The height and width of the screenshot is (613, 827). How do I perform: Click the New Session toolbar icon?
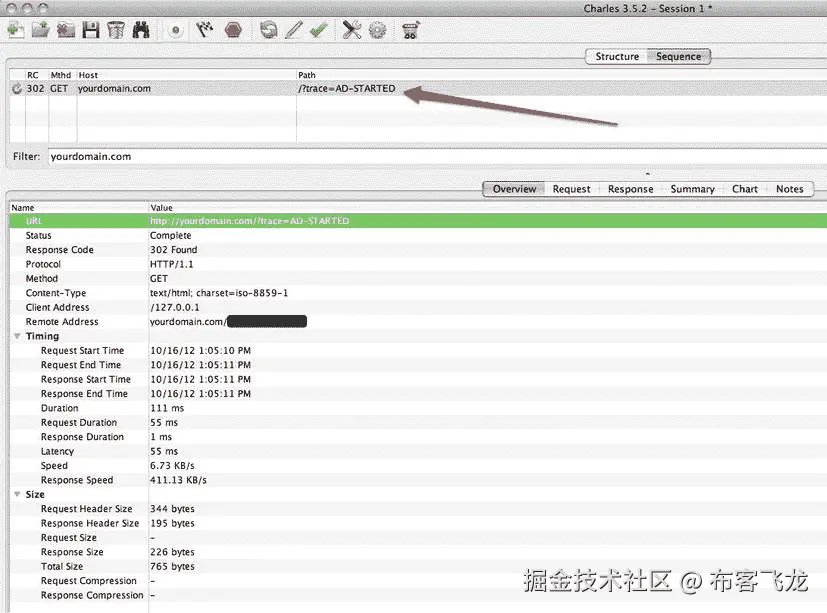point(16,30)
